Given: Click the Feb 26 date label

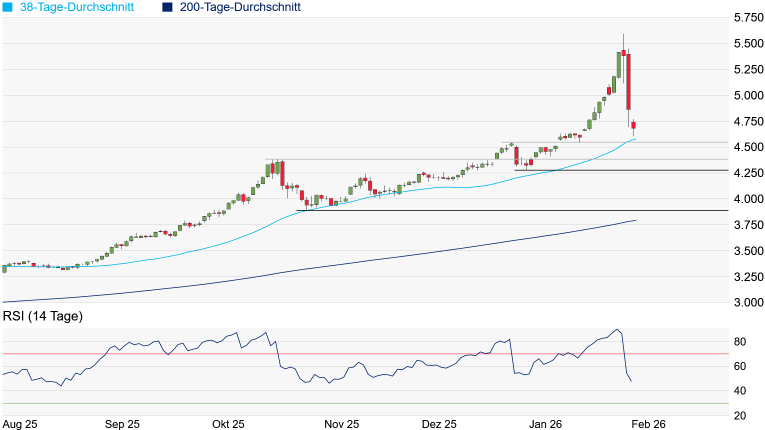Looking at the screenshot, I should pyautogui.click(x=652, y=424).
